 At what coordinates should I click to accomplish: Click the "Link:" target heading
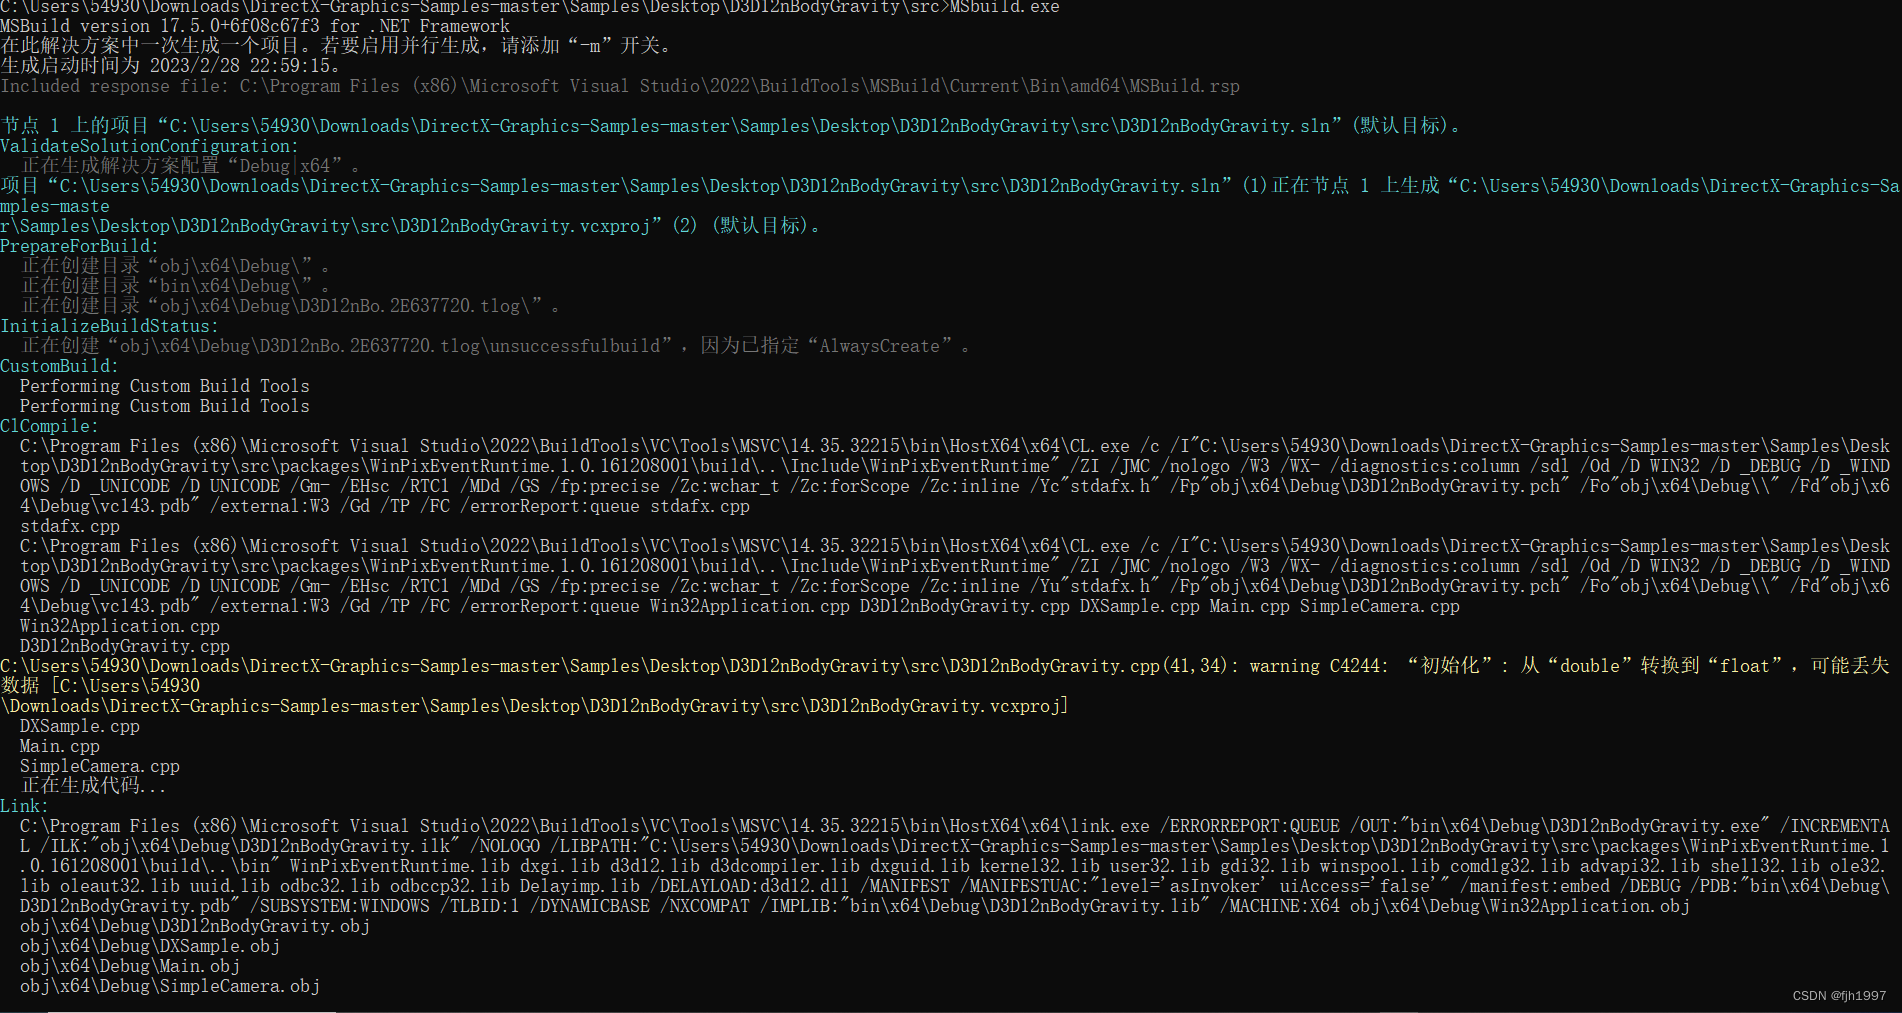pos(24,806)
